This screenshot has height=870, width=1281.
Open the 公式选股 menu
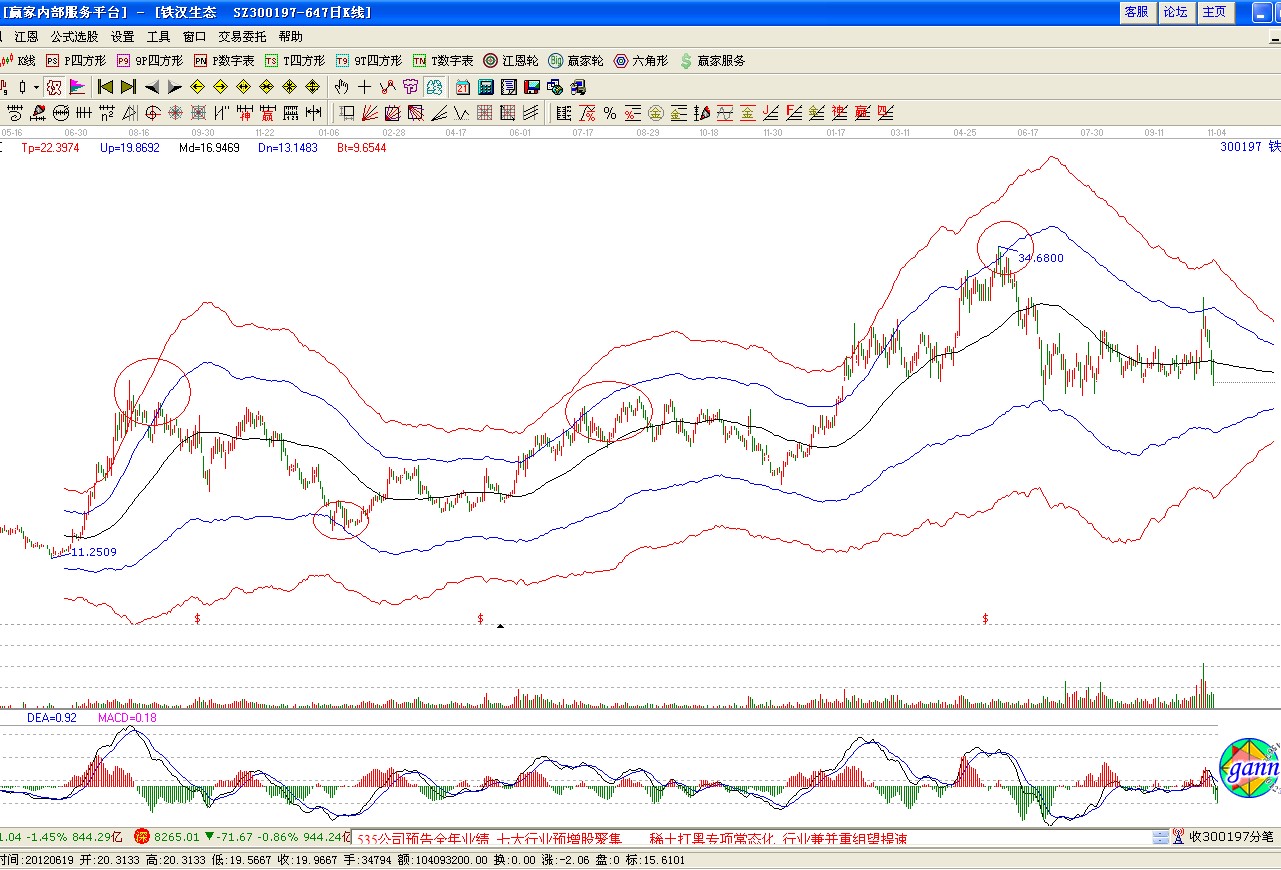click(74, 36)
